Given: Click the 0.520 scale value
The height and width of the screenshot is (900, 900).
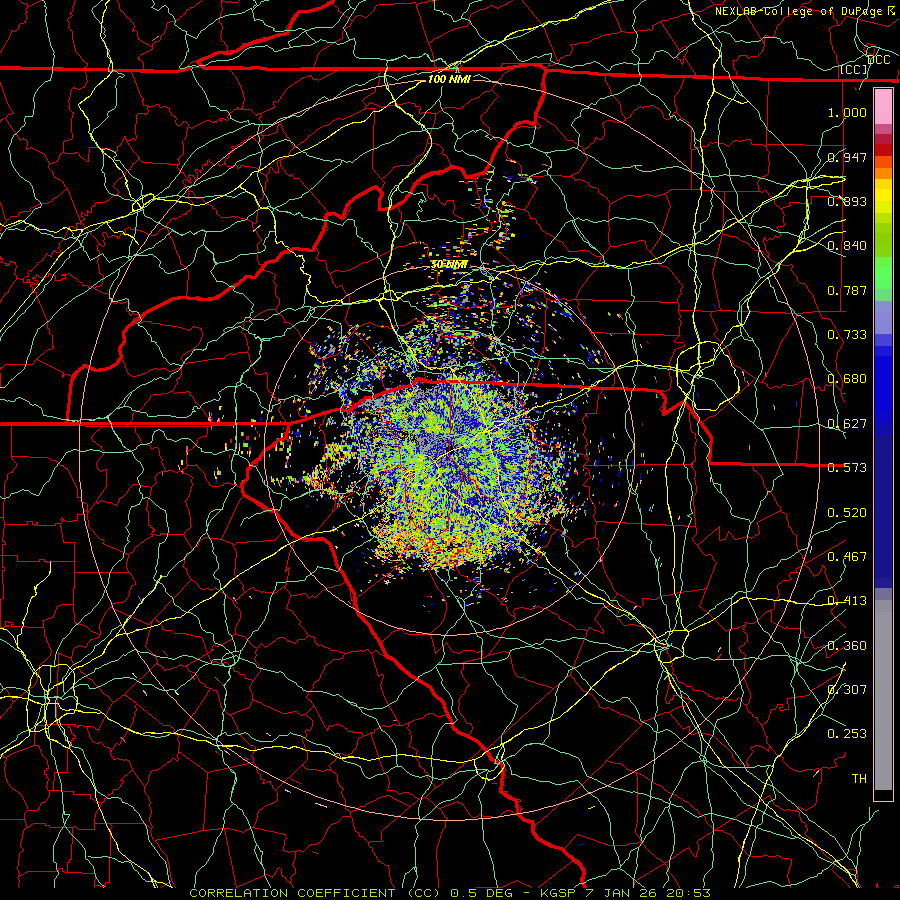Looking at the screenshot, I should pos(847,513).
